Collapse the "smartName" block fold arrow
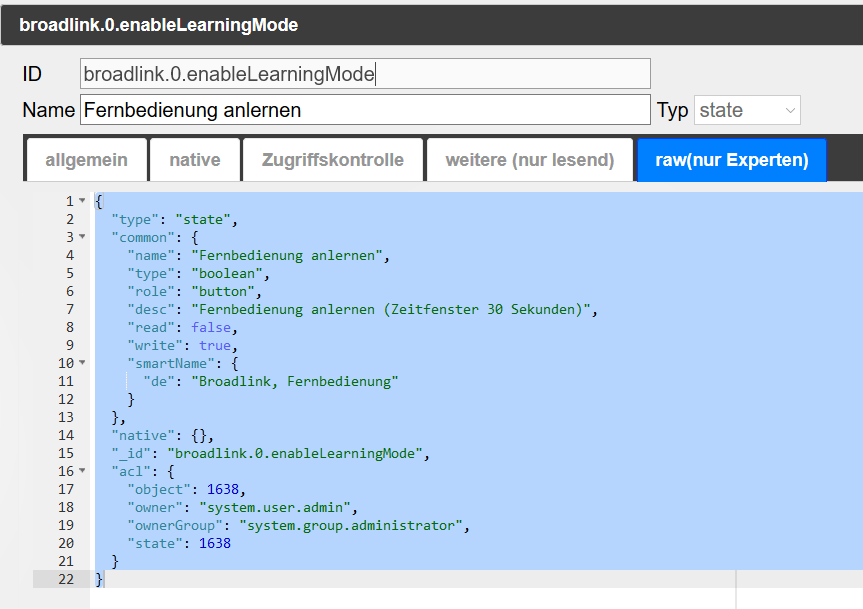 pos(82,363)
